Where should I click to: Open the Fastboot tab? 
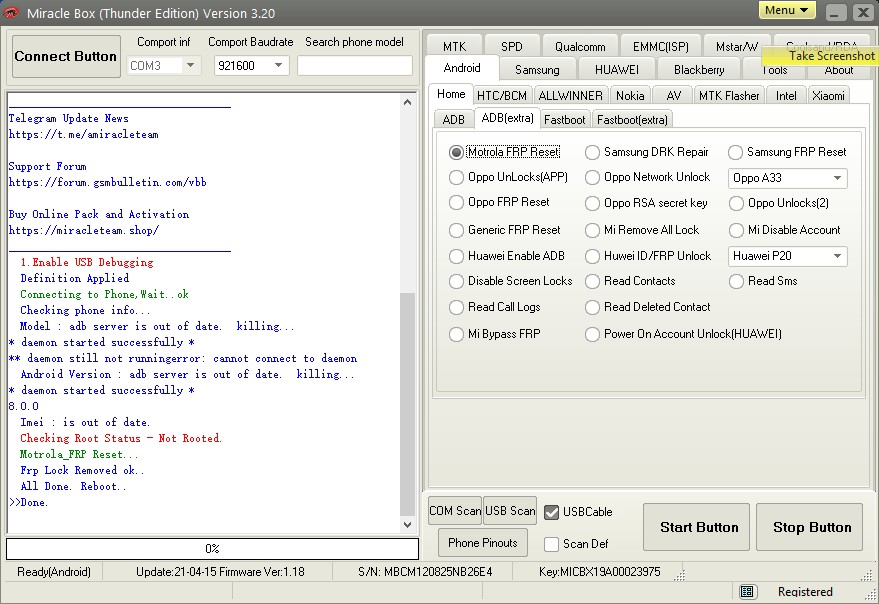point(564,119)
